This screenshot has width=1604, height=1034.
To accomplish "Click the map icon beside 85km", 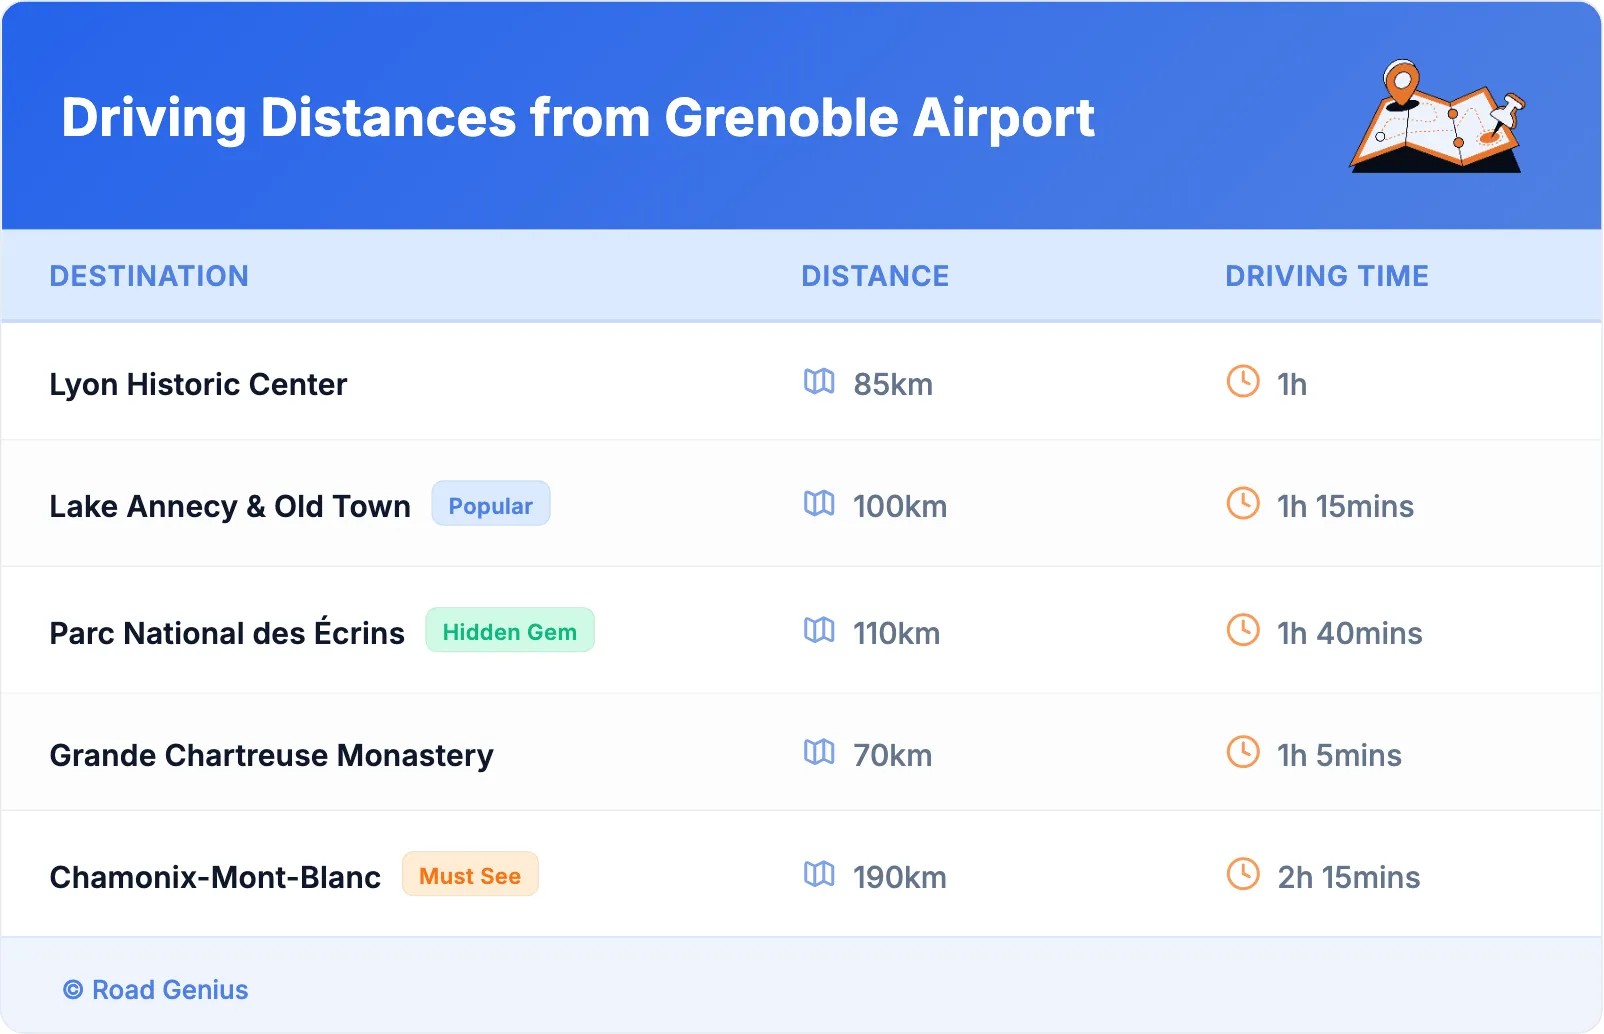I will pyautogui.click(x=819, y=381).
